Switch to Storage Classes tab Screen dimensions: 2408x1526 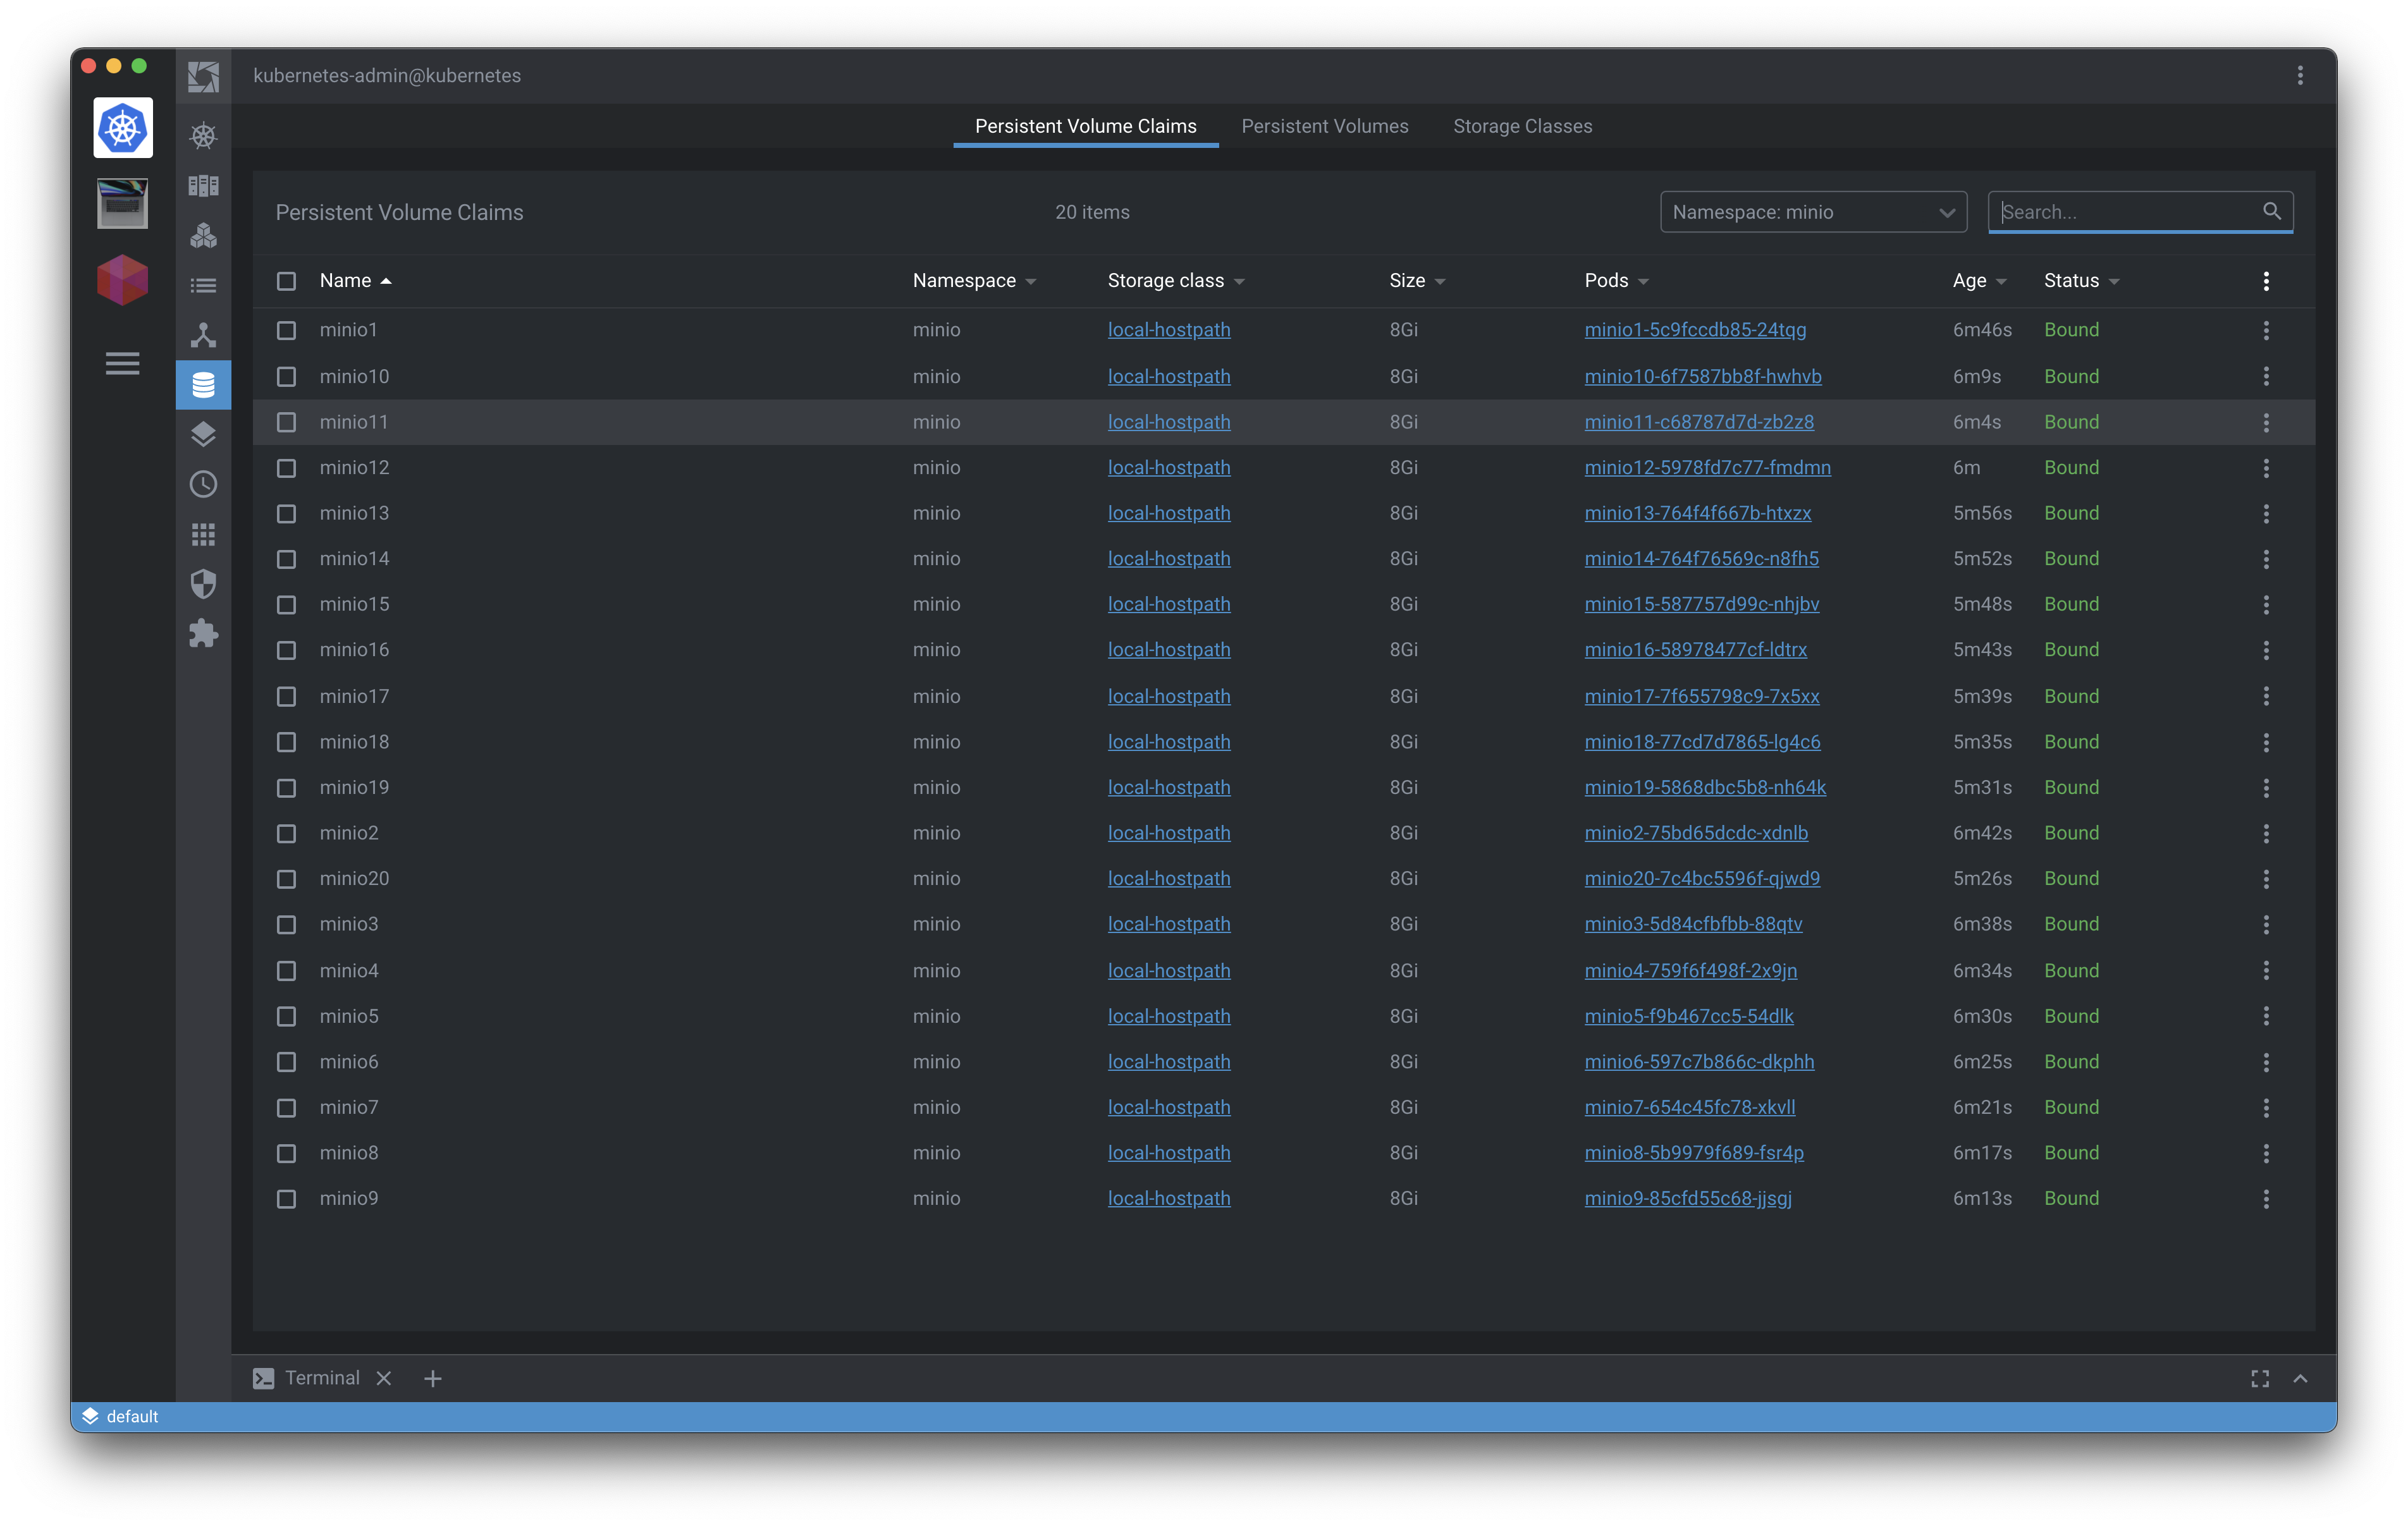coord(1522,126)
